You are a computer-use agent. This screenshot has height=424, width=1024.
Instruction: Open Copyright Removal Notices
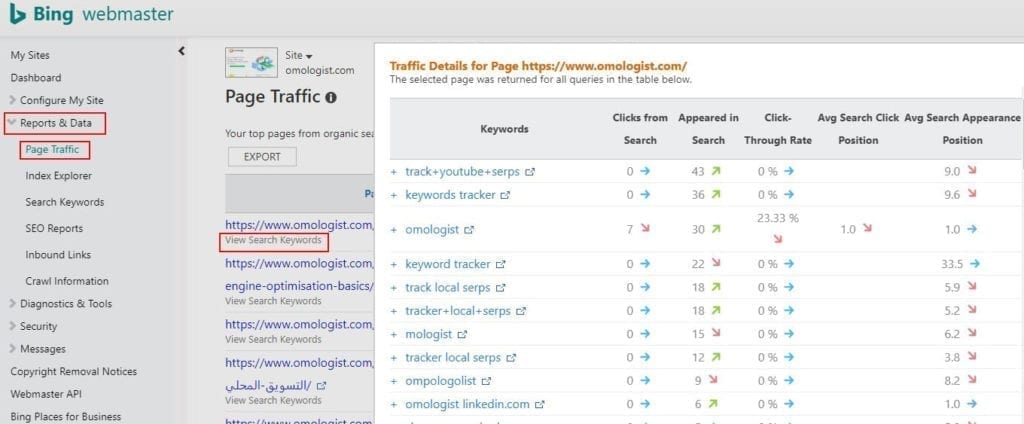pos(74,372)
